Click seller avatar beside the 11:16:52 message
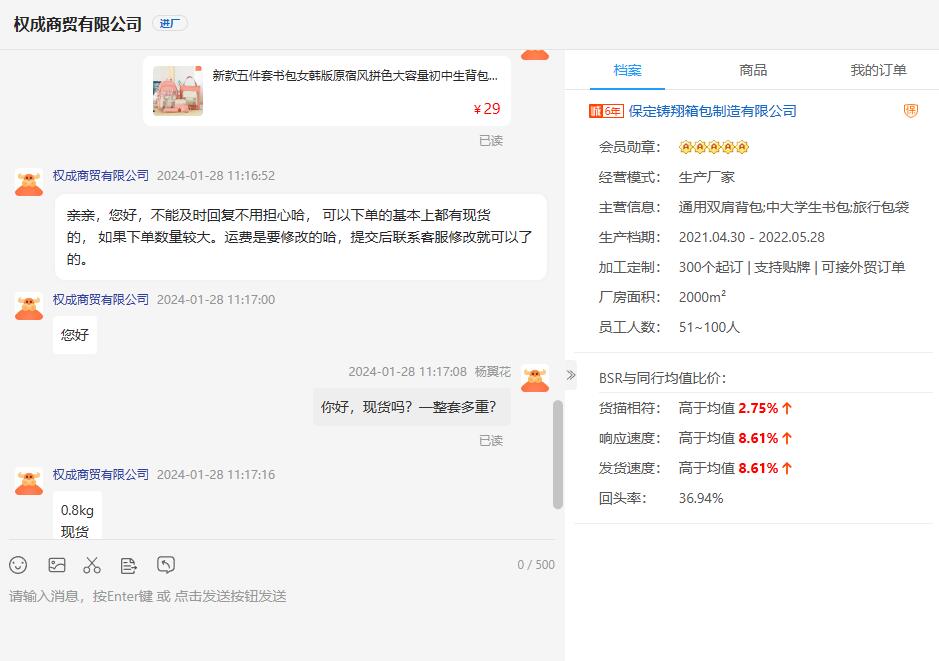The image size is (939, 661). click(x=29, y=182)
